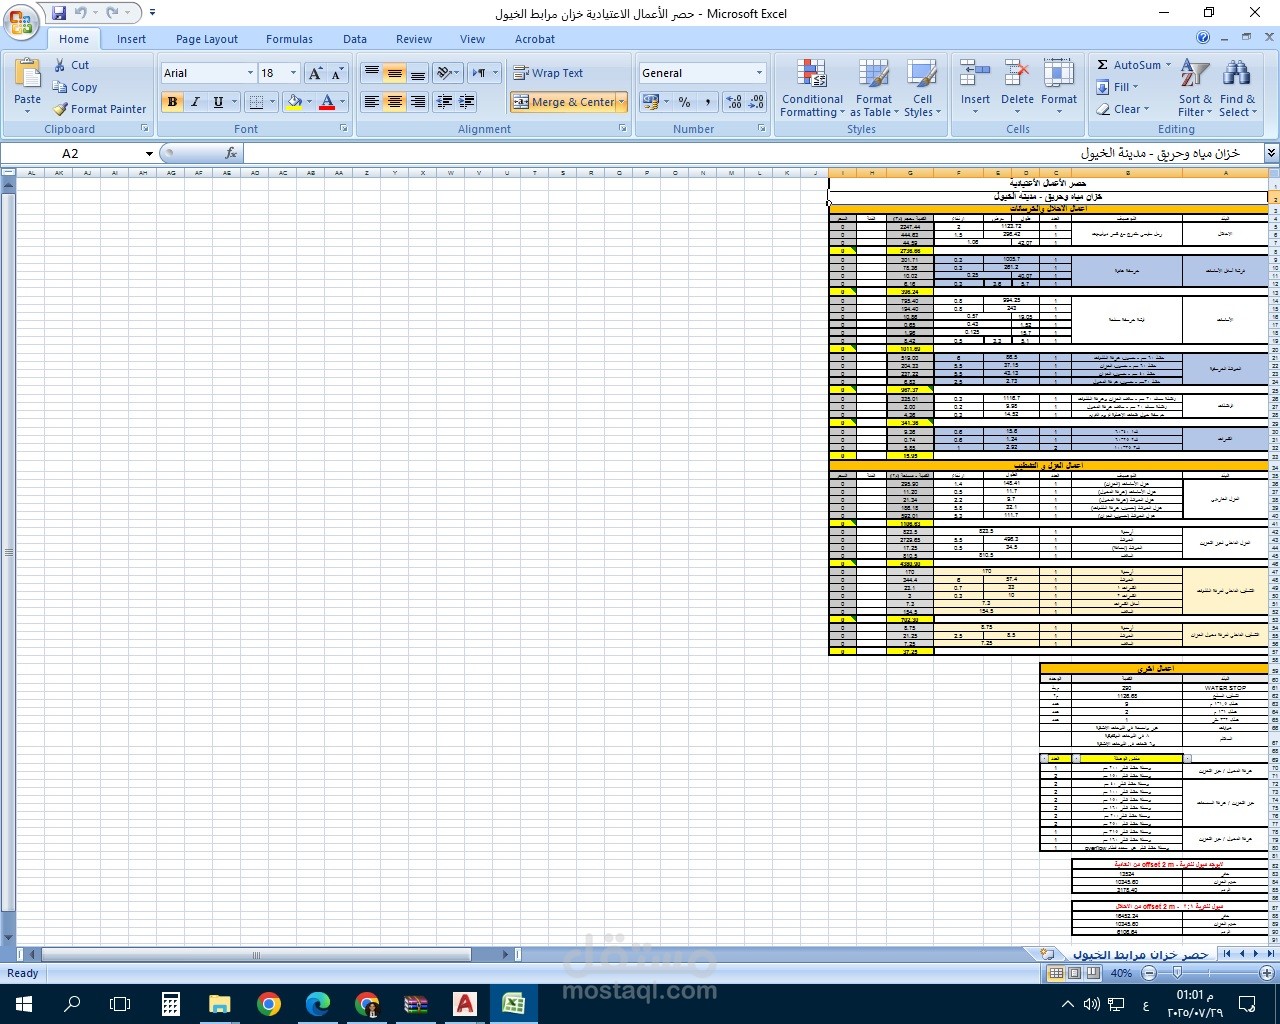
Task: Click the AutoSum button
Action: (x=1129, y=65)
